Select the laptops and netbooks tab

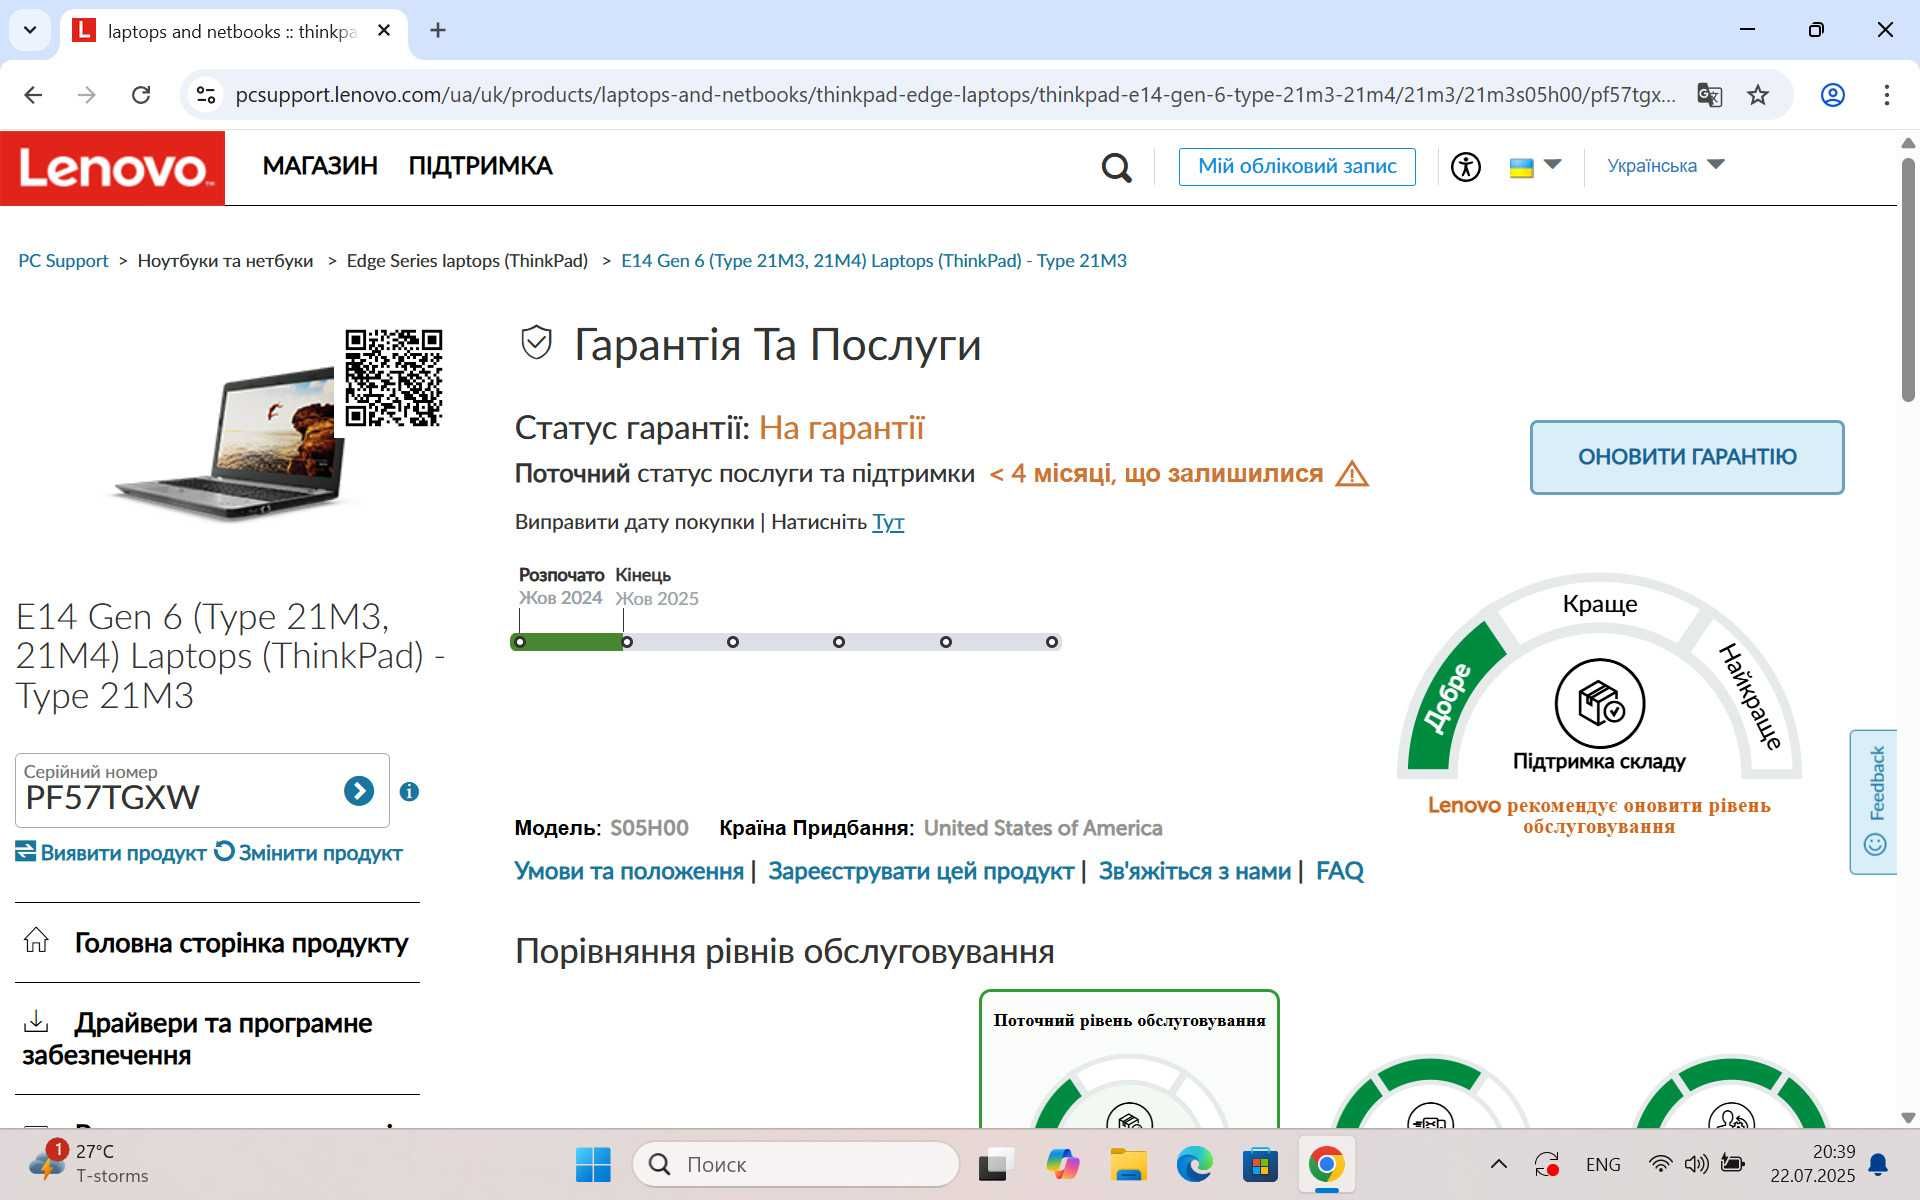coord(234,31)
